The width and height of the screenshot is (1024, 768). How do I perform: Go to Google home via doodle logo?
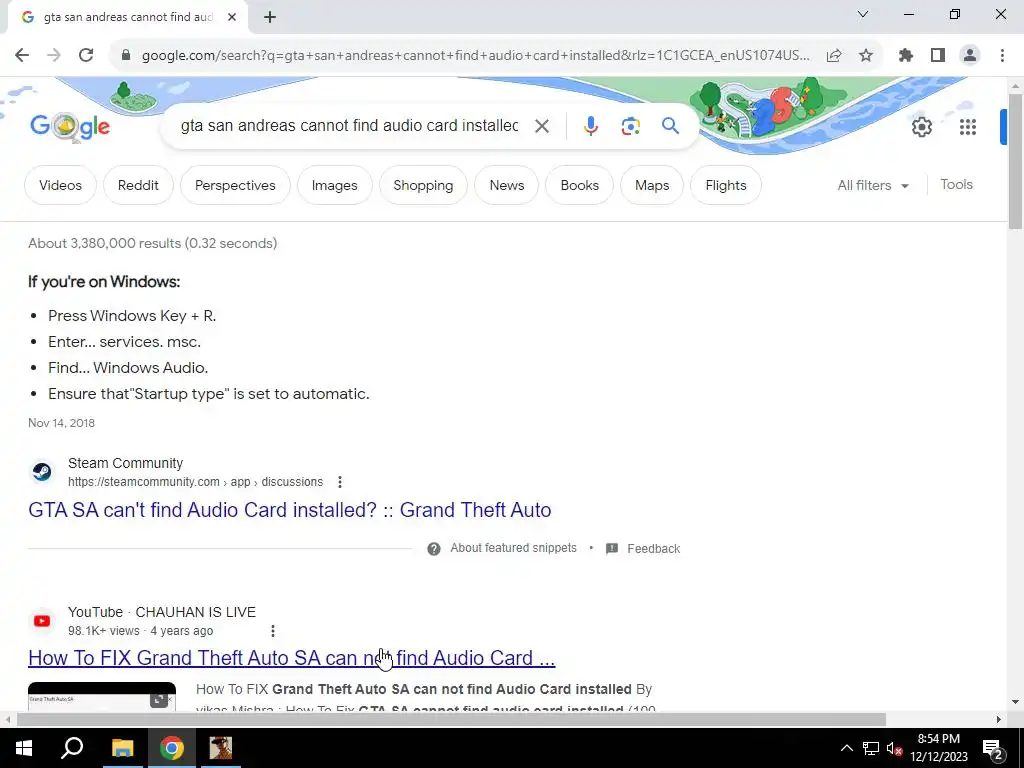tap(70, 127)
